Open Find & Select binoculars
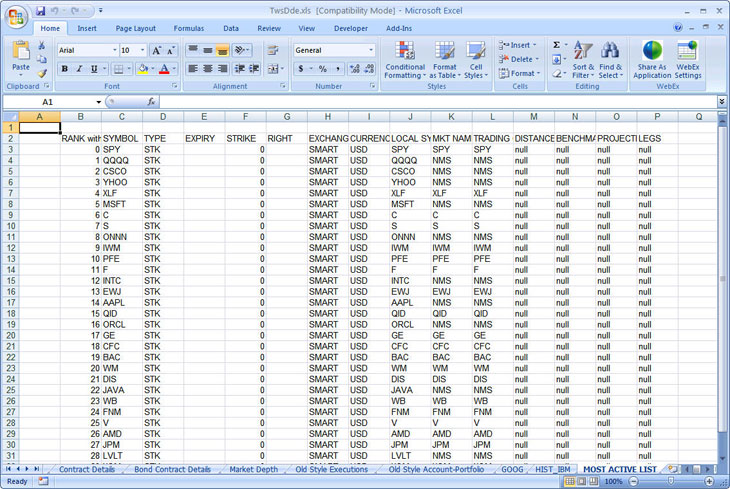 [x=610, y=60]
